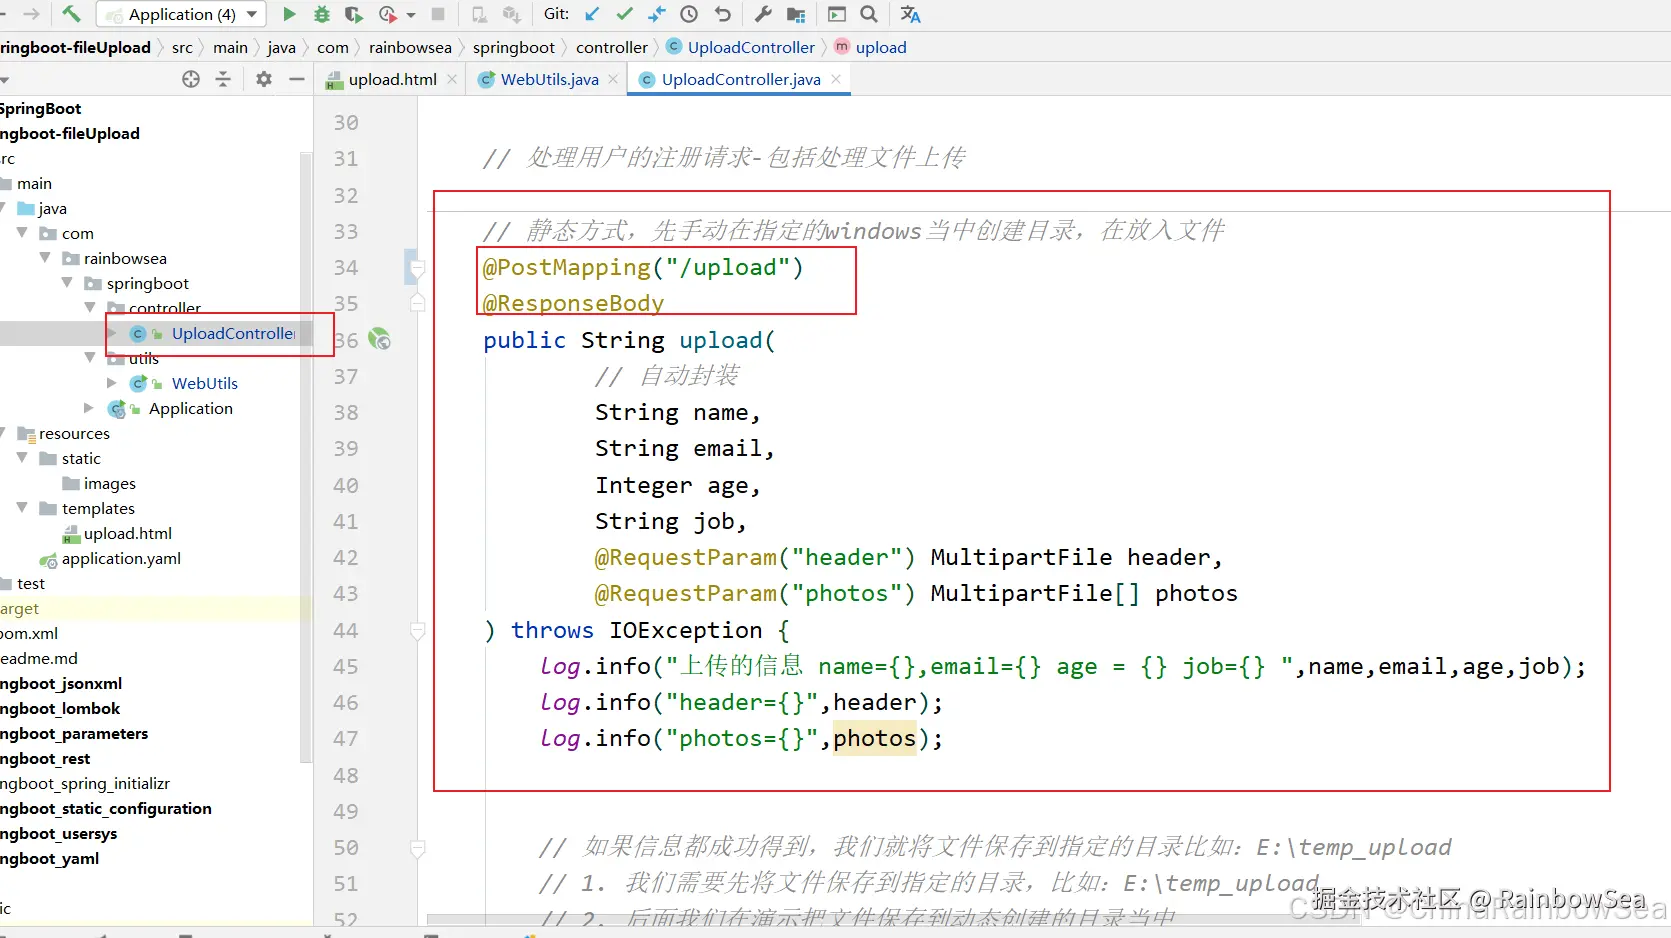Rollback changes with the undo arrow icon
This screenshot has height=938, width=1671.
point(722,14)
